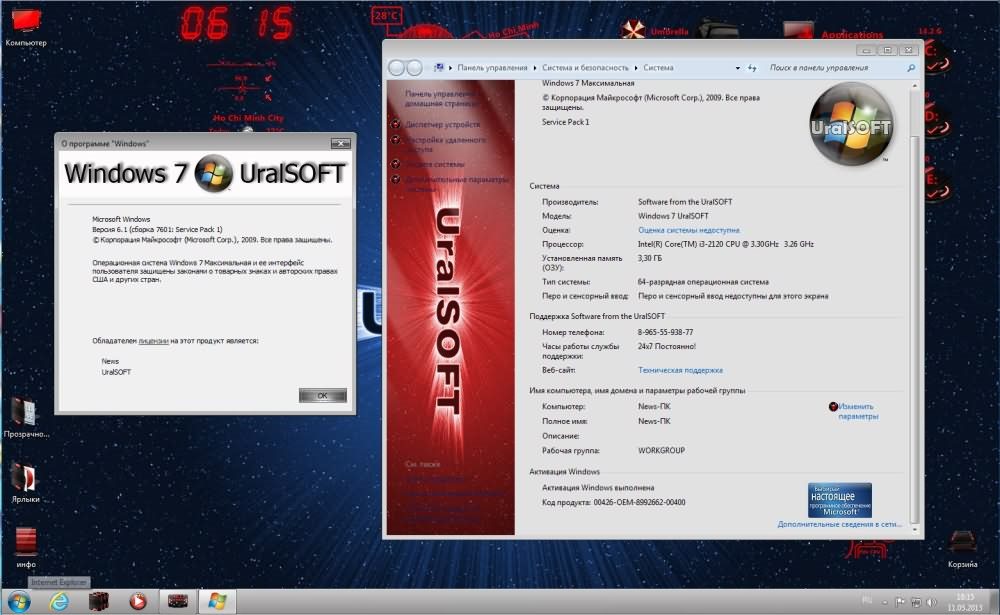Open Диспетчер устройств in the left sidebar
Viewport: 1000px width, 615px height.
[442, 125]
